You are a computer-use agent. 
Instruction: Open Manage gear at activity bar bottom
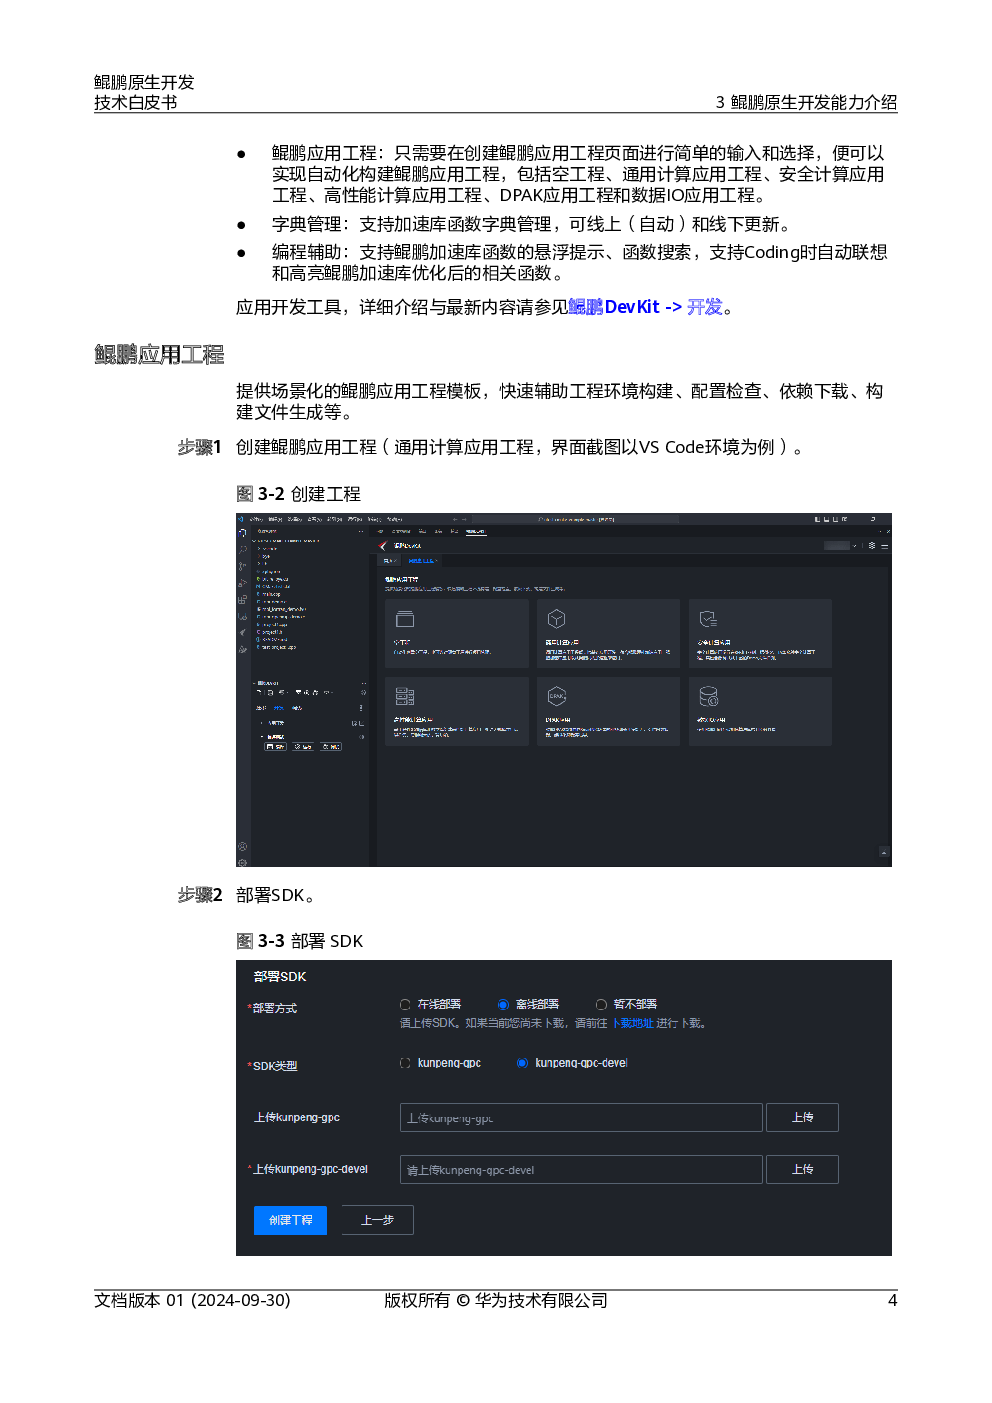tap(242, 861)
